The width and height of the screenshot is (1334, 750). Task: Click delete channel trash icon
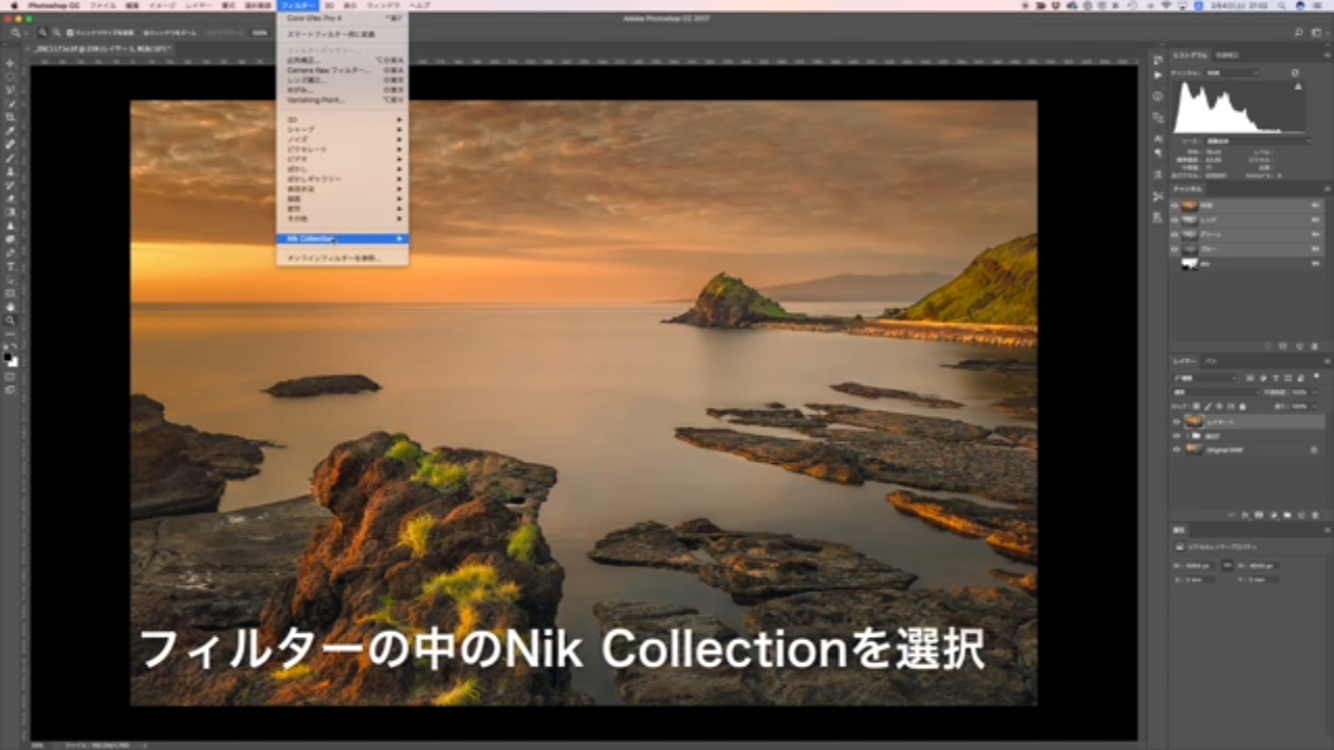1314,346
